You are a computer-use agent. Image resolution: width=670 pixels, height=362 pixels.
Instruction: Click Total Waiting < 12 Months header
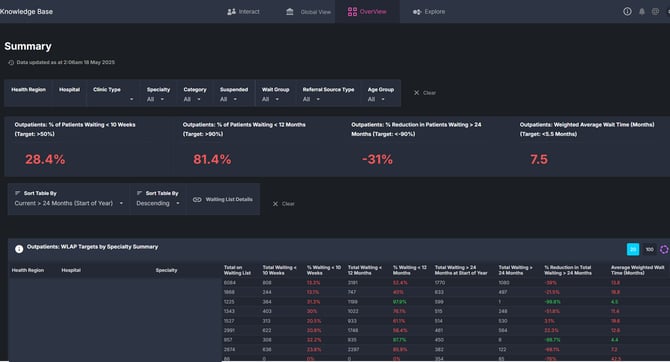click(365, 270)
